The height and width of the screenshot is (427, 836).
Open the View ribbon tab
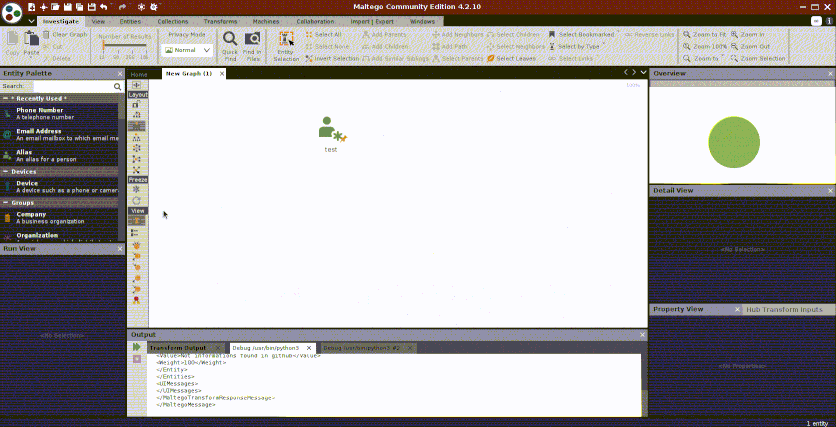98,21
